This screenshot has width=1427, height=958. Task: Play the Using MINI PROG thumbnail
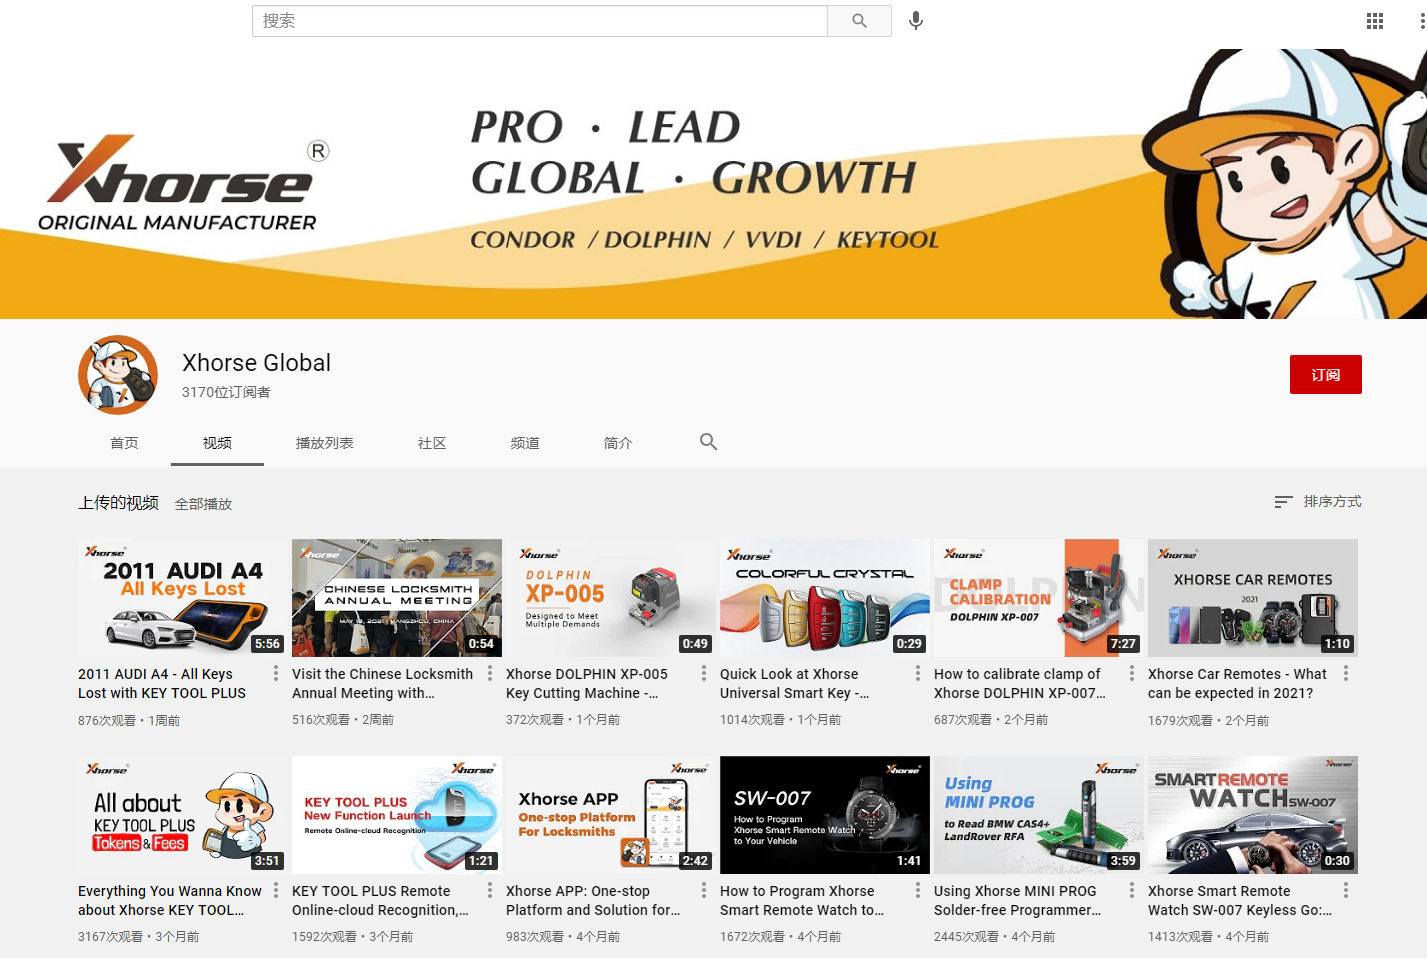point(1039,815)
